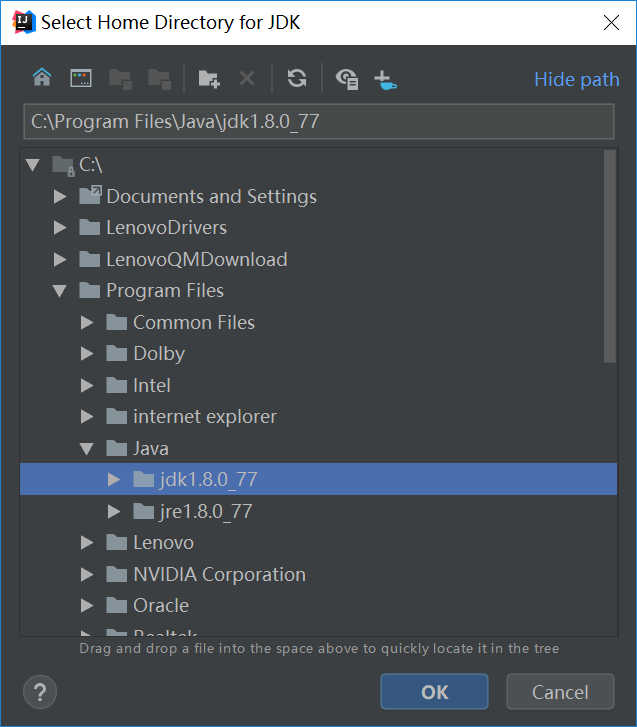Image resolution: width=637 pixels, height=727 pixels.
Task: Go to project directory icon
Action: pyautogui.click(x=121, y=78)
